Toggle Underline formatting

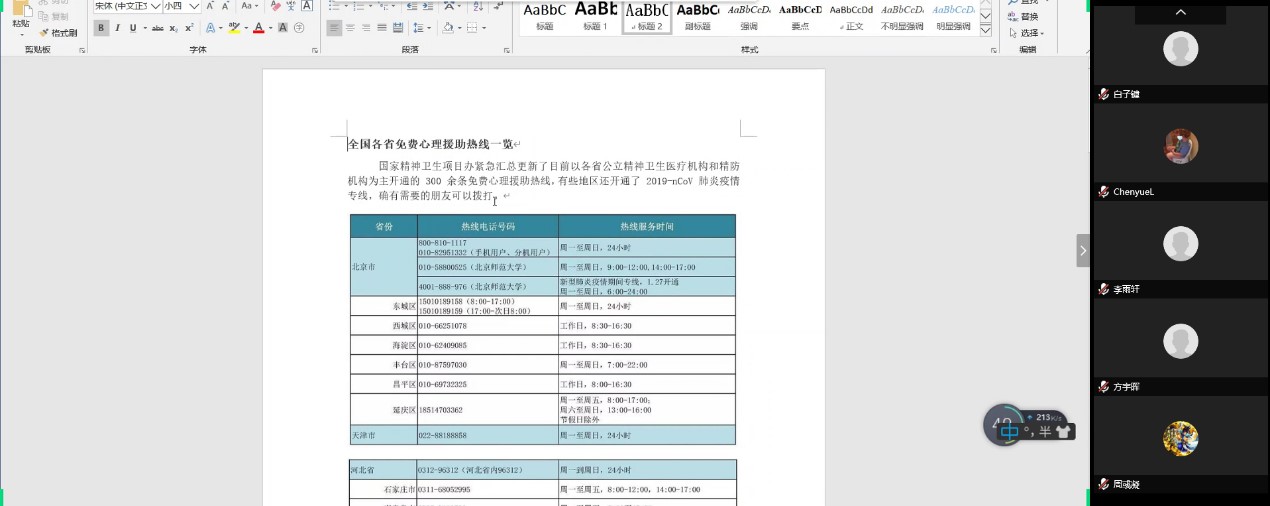tap(133, 28)
